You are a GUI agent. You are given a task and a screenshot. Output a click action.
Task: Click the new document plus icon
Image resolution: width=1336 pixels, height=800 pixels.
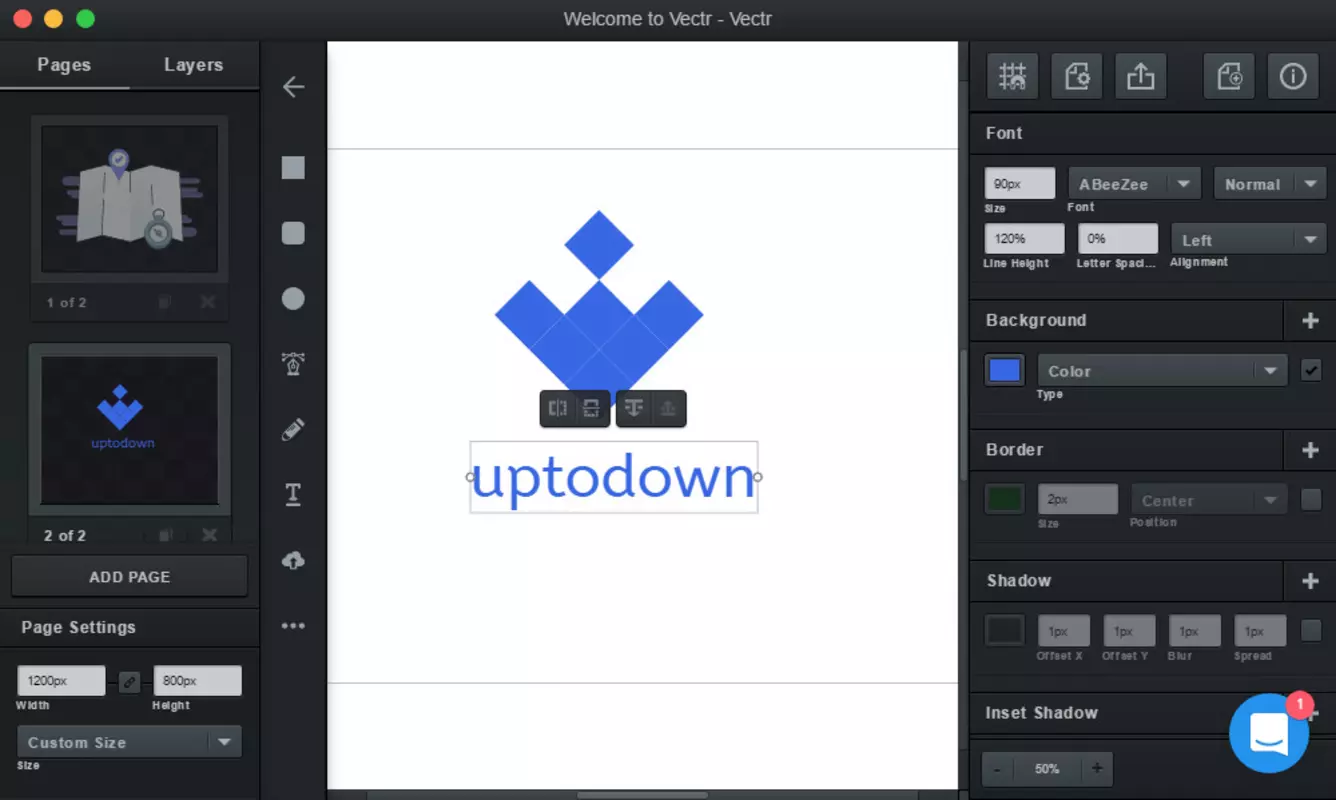(1229, 77)
